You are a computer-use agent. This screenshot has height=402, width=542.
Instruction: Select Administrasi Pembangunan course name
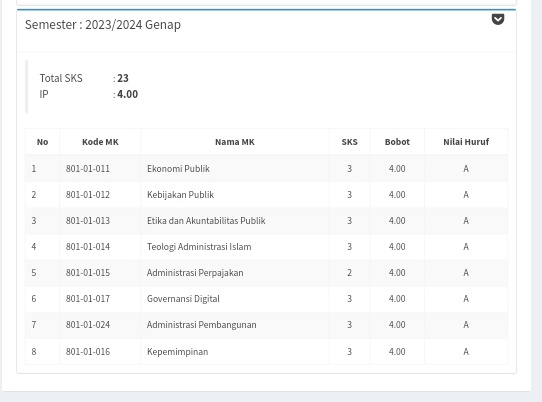202,325
